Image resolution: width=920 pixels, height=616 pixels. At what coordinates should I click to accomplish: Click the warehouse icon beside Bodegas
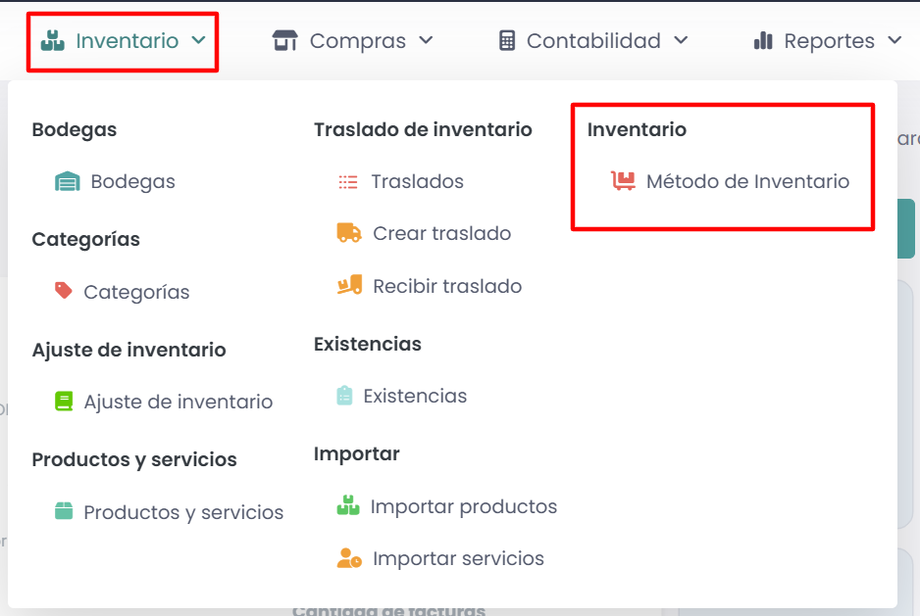[68, 182]
